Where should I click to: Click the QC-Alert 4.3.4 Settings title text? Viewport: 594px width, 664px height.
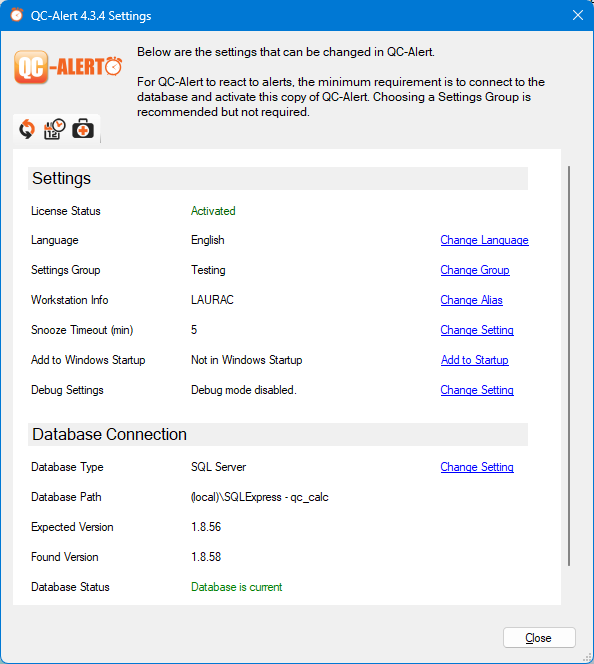pyautogui.click(x=91, y=16)
